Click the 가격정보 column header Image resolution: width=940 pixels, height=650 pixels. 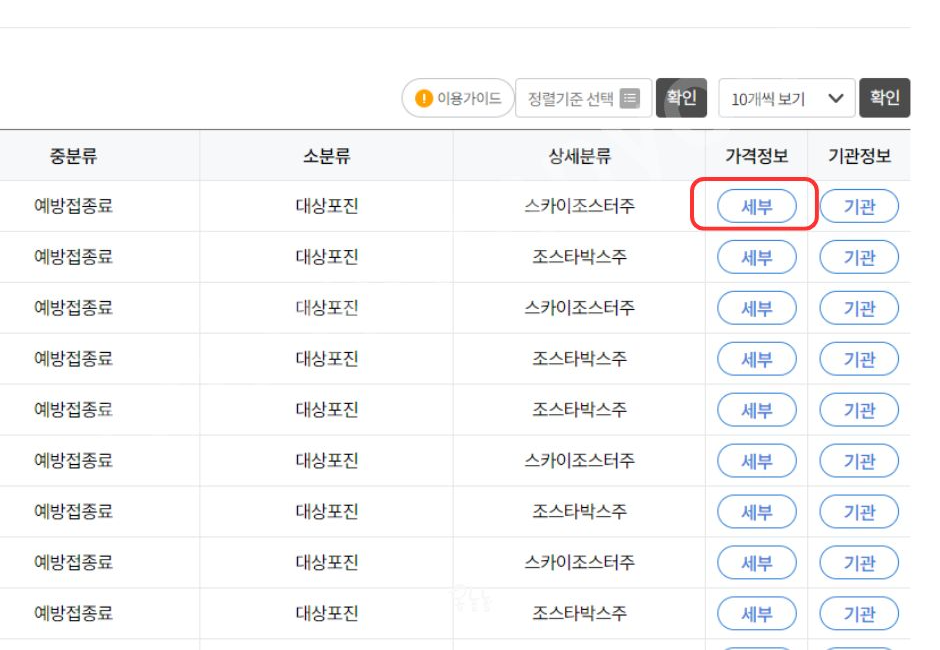click(757, 156)
